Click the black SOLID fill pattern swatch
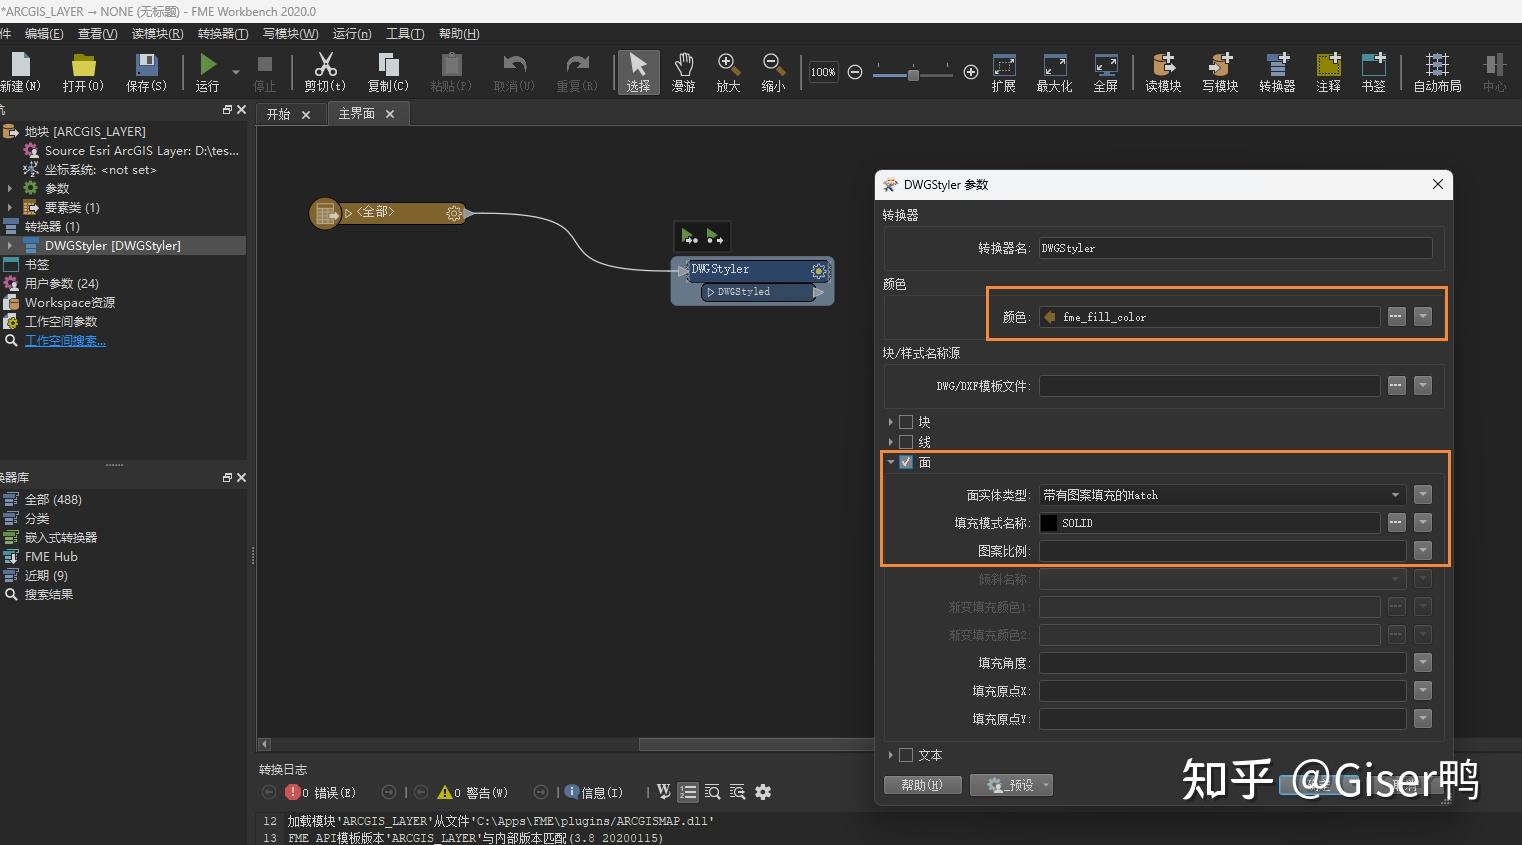The height and width of the screenshot is (845, 1522). coord(1049,523)
